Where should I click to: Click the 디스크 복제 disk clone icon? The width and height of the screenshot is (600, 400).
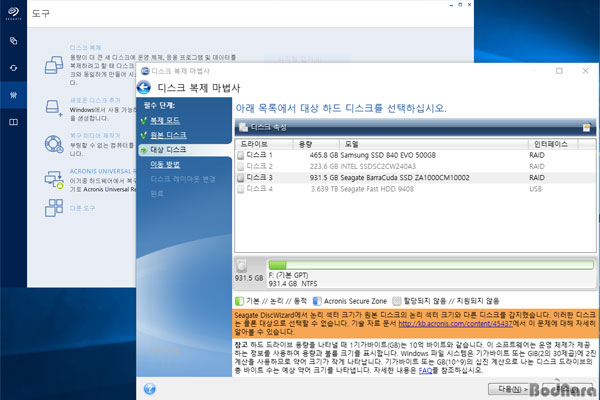point(54,65)
